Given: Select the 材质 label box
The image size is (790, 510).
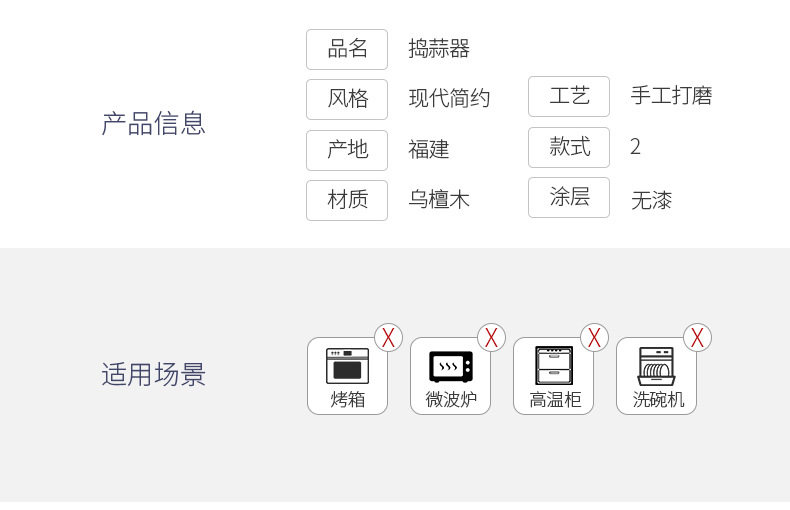Looking at the screenshot, I should 347,200.
